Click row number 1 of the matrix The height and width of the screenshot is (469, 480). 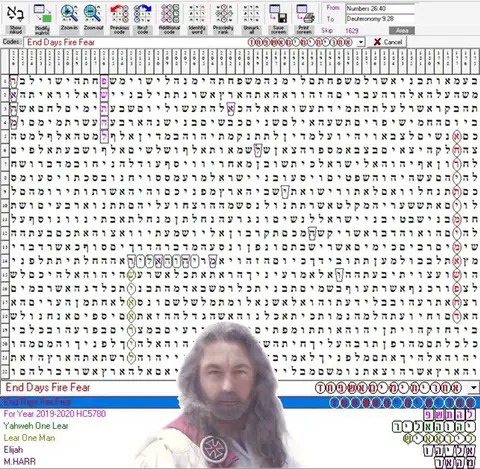4,81
